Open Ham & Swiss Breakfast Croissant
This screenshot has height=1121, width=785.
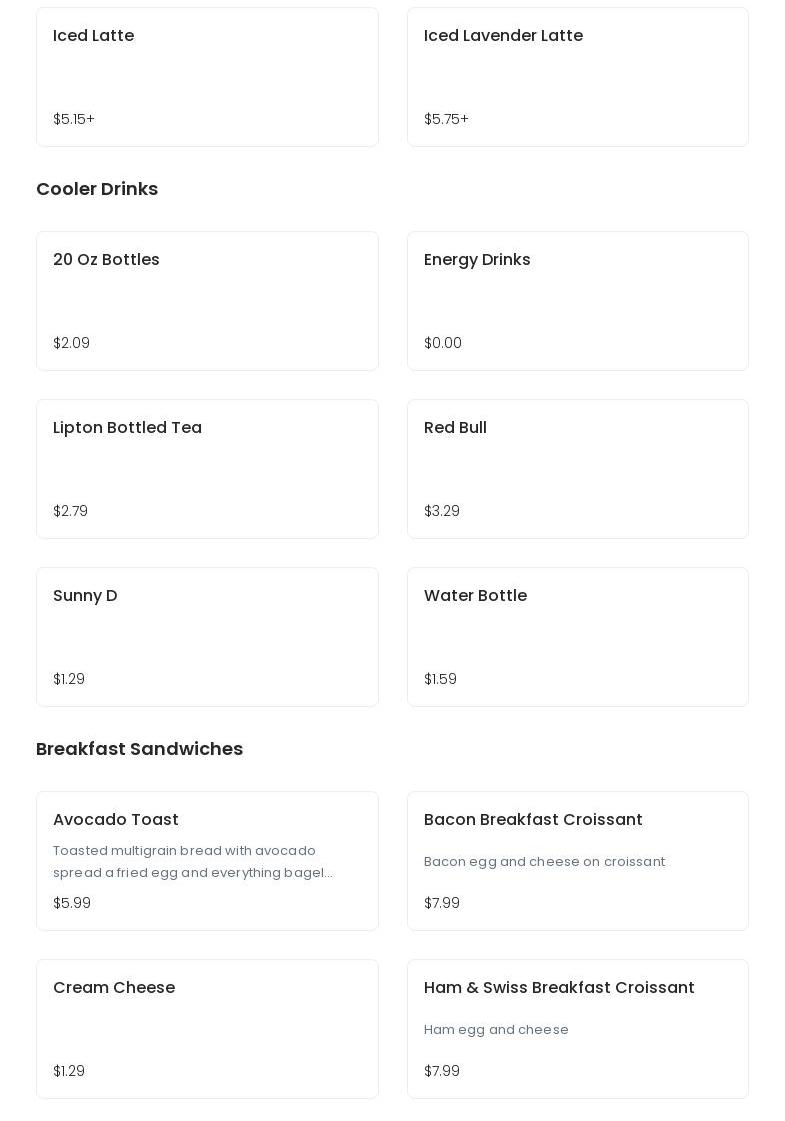click(578, 1029)
